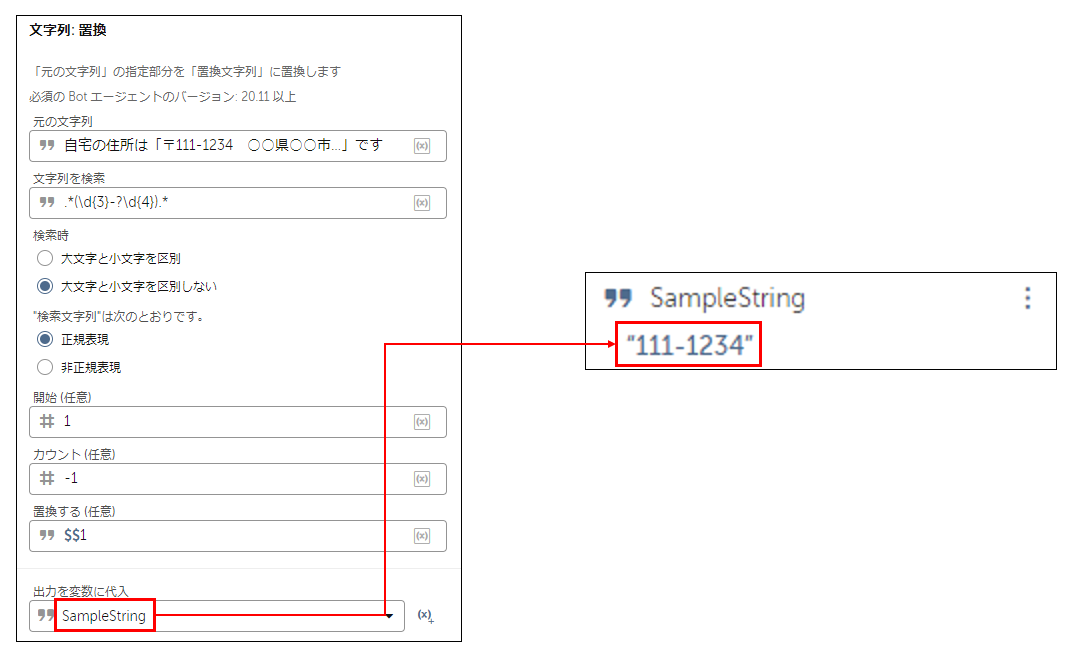Click variable insert icon in カウント field

pos(422,478)
